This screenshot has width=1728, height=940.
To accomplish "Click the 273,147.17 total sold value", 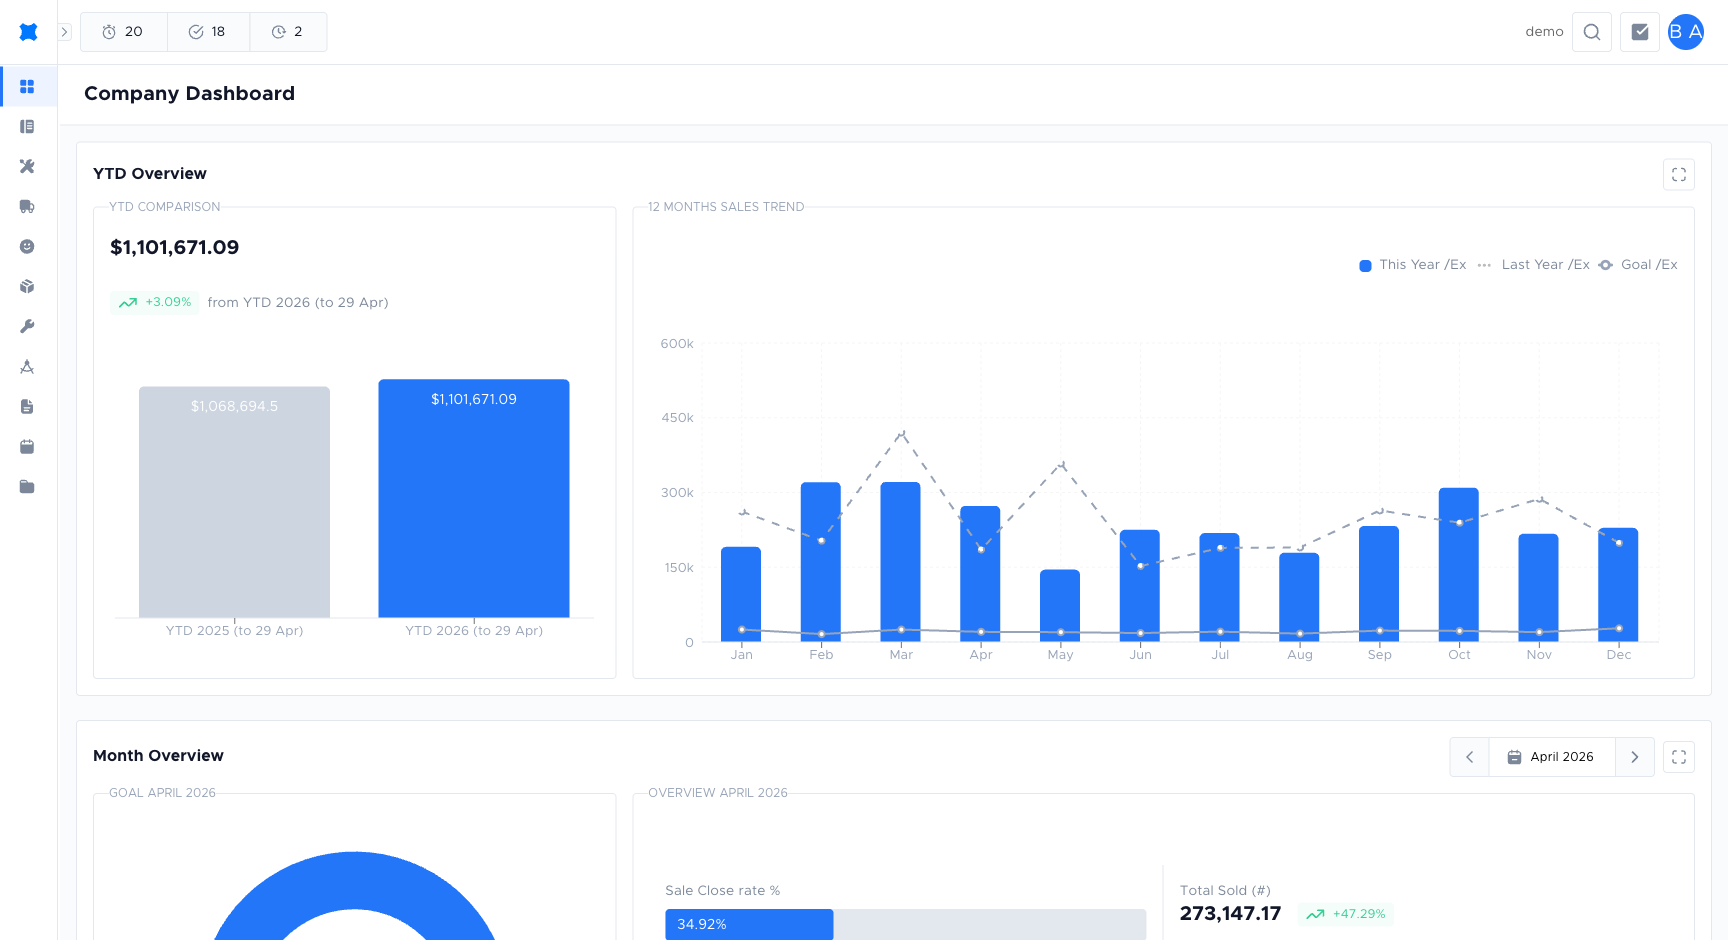I will (x=1230, y=913).
